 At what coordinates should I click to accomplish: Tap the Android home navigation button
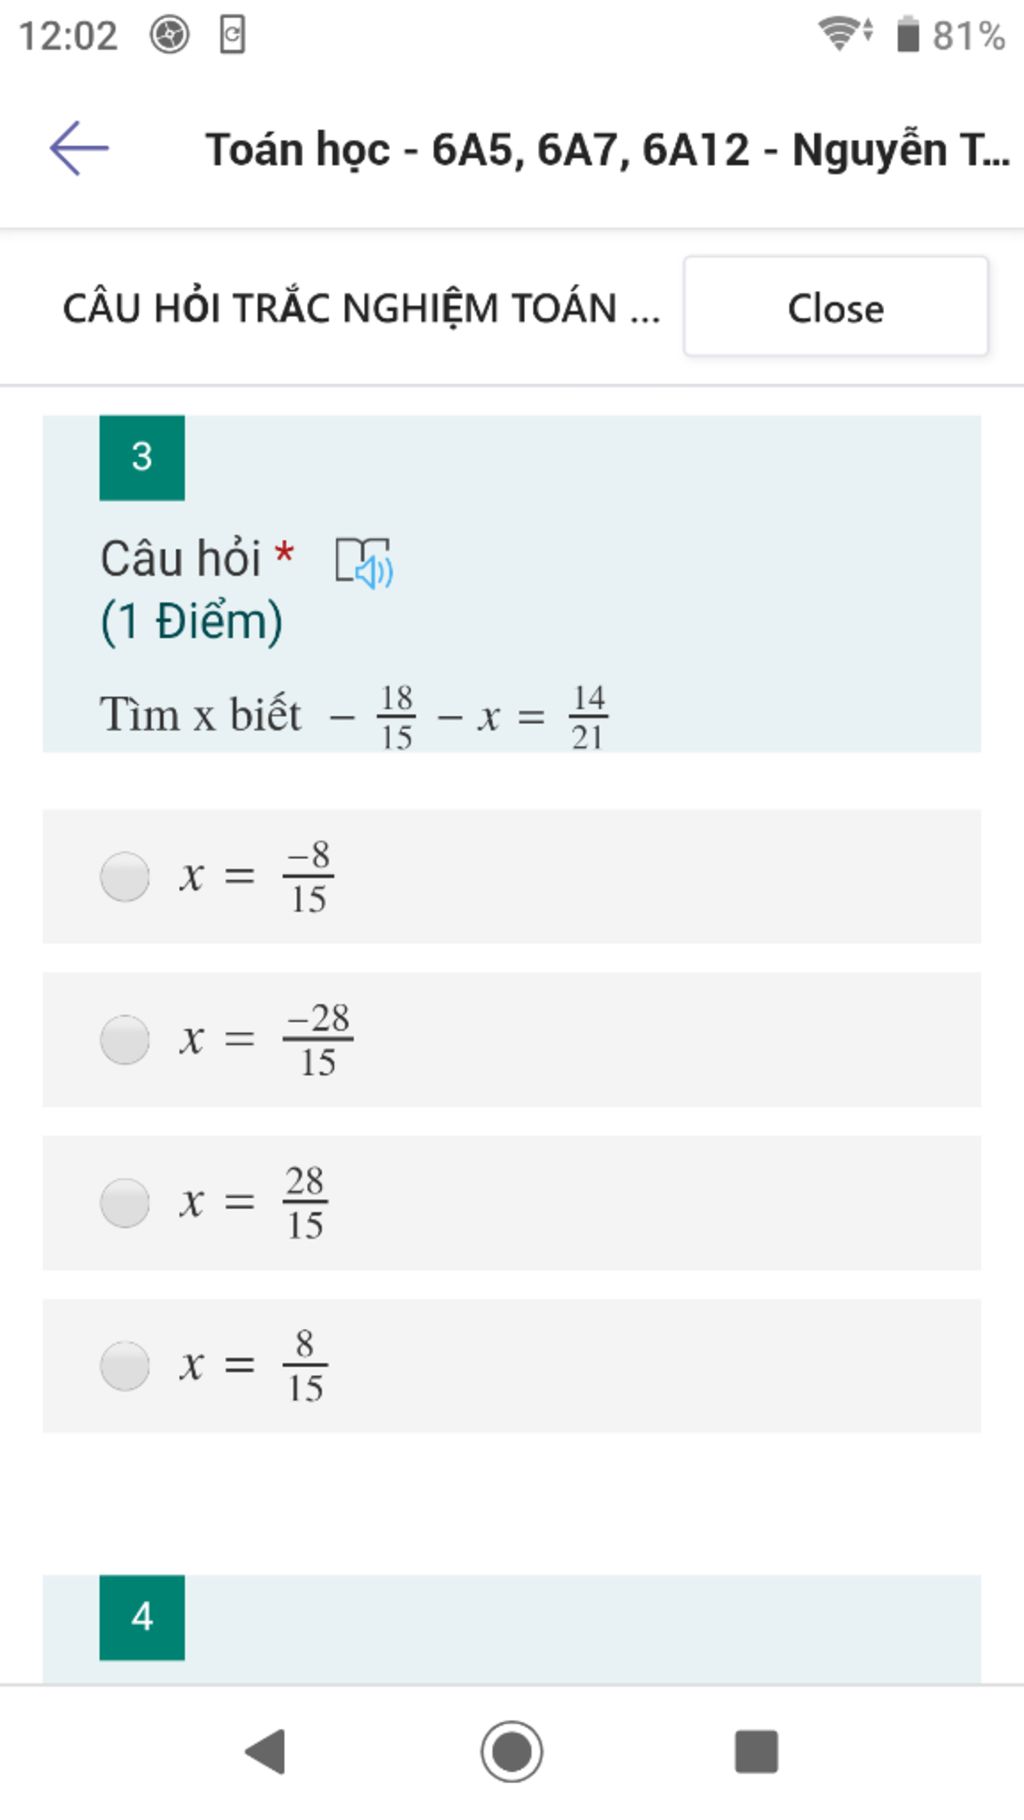pos(512,1751)
